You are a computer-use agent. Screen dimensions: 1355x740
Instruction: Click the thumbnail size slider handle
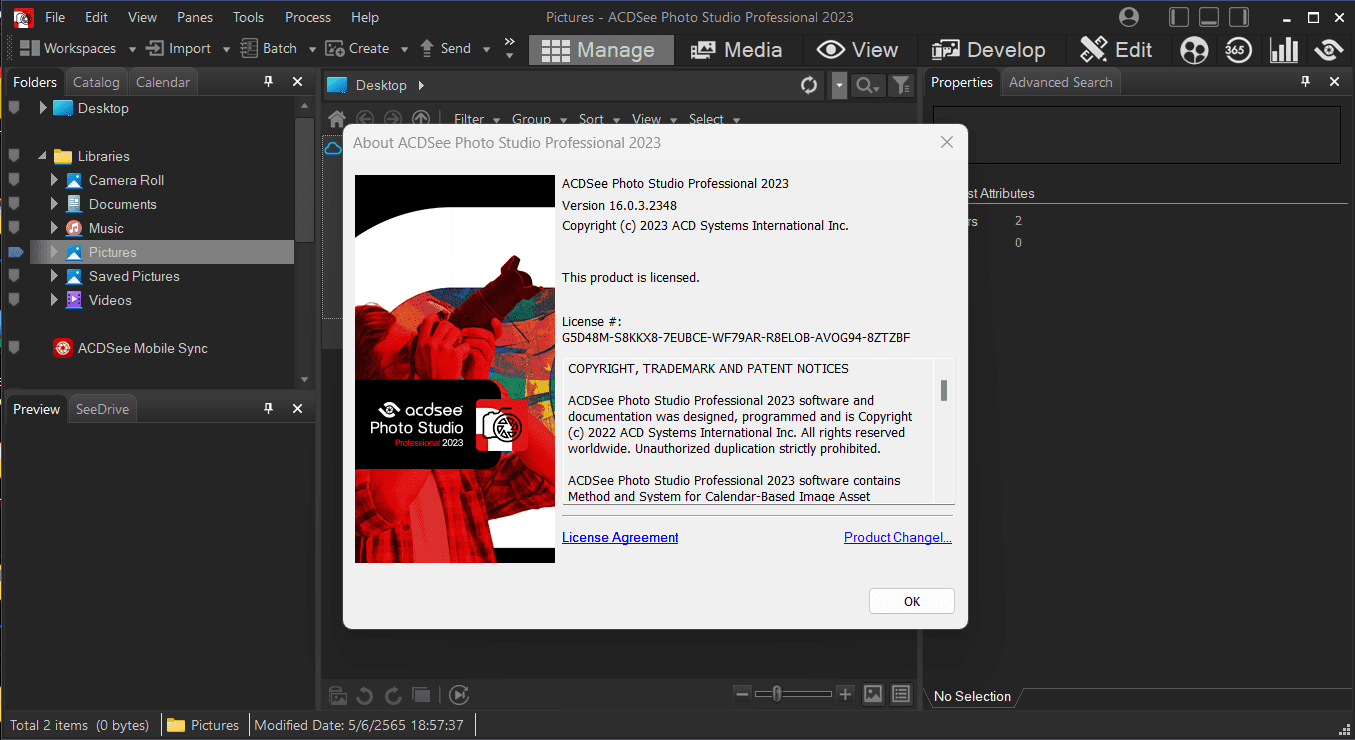[x=777, y=694]
